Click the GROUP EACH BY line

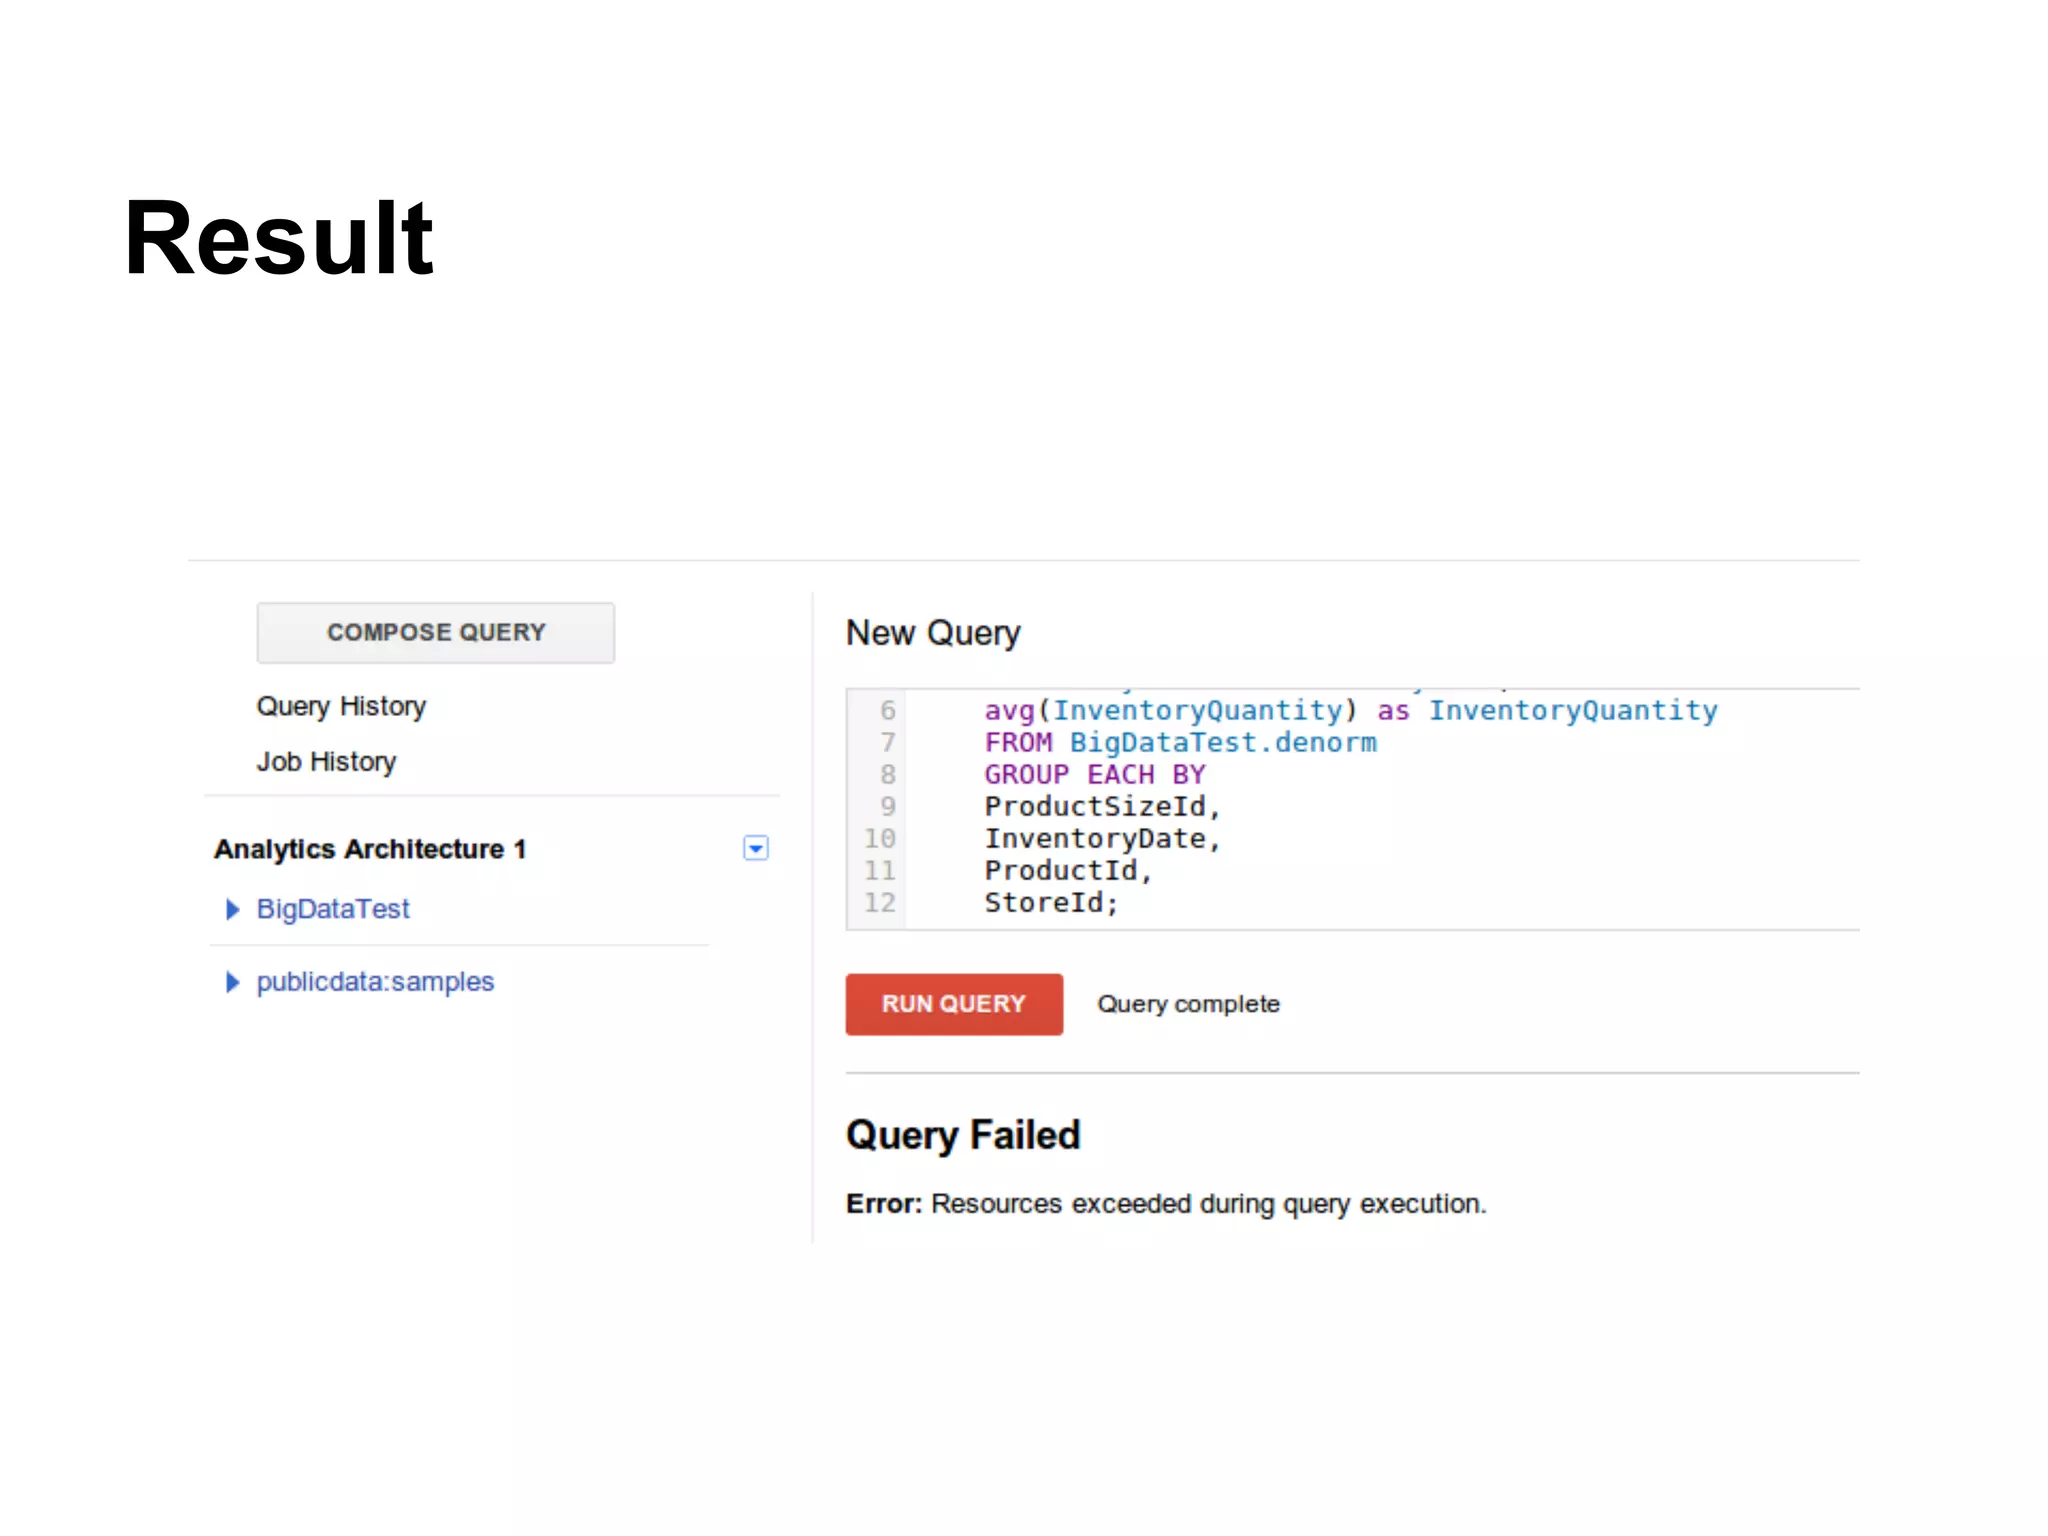[1095, 775]
